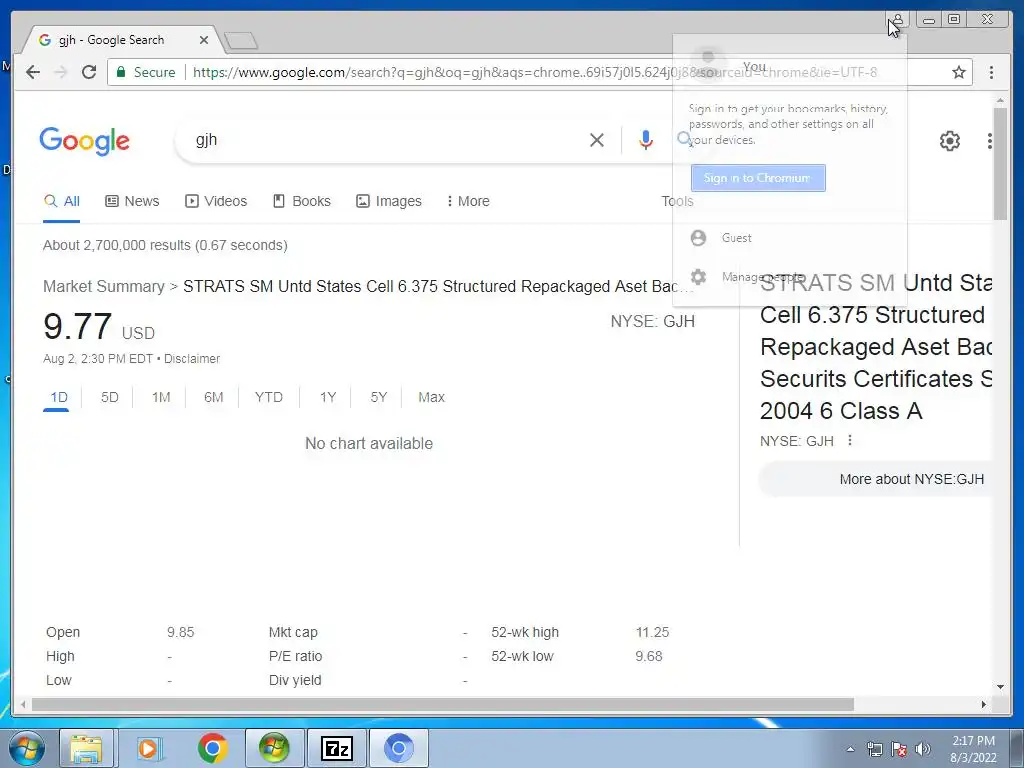Click the green Secure padlock indicator
Screen dimensions: 1024x768
pyautogui.click(x=146, y=72)
